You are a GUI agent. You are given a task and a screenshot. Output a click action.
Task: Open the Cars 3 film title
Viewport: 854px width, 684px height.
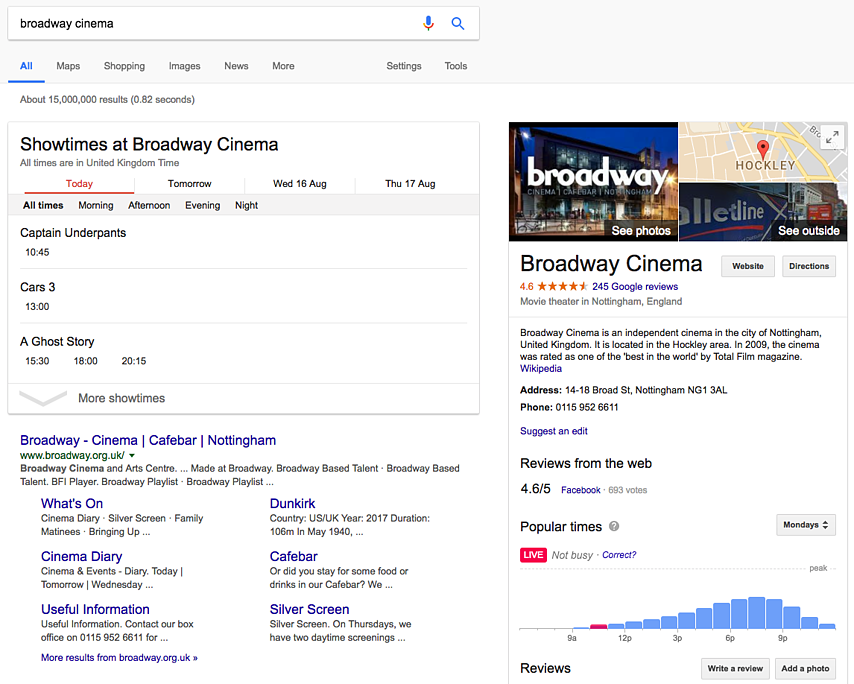pyautogui.click(x=38, y=287)
